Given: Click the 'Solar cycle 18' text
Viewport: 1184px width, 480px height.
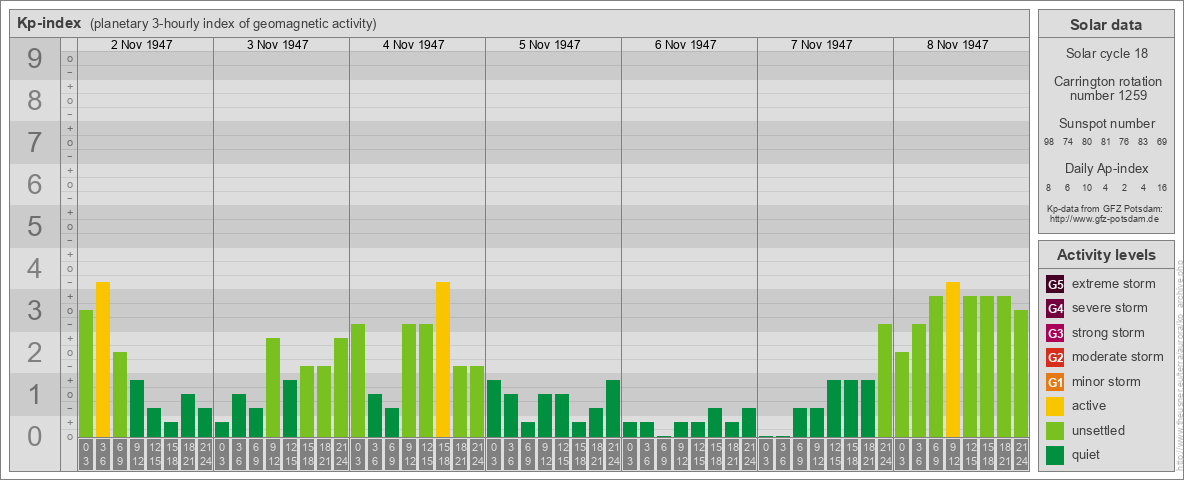Looking at the screenshot, I should pos(1106,54).
